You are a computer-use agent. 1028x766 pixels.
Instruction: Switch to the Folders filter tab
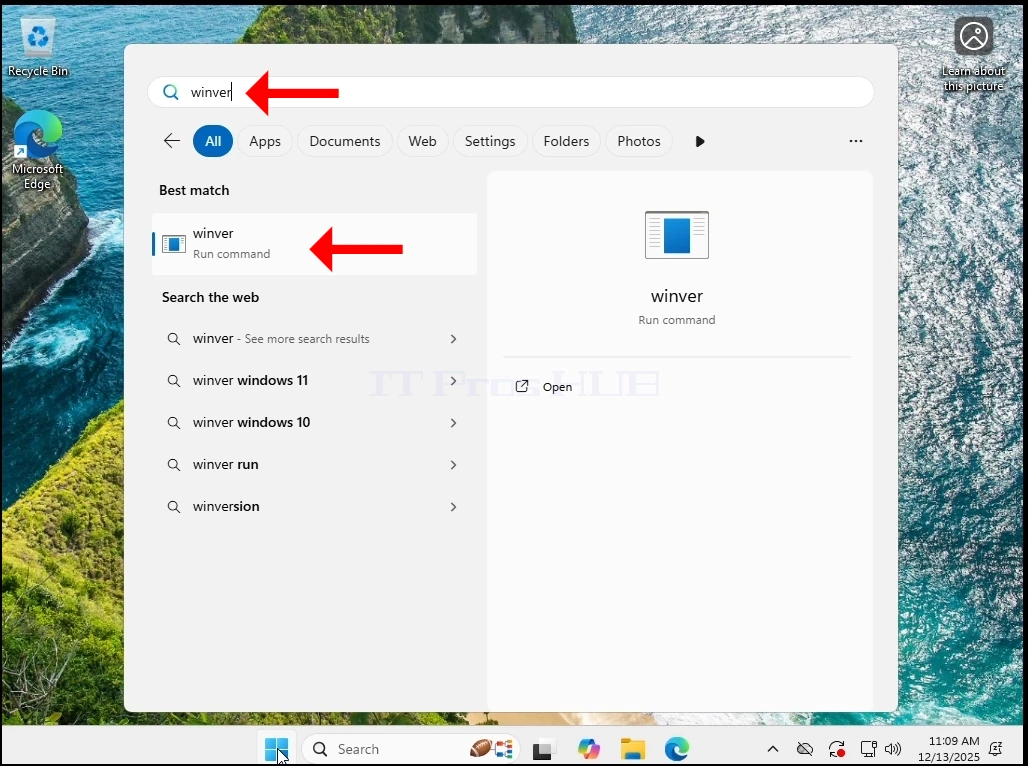[566, 141]
